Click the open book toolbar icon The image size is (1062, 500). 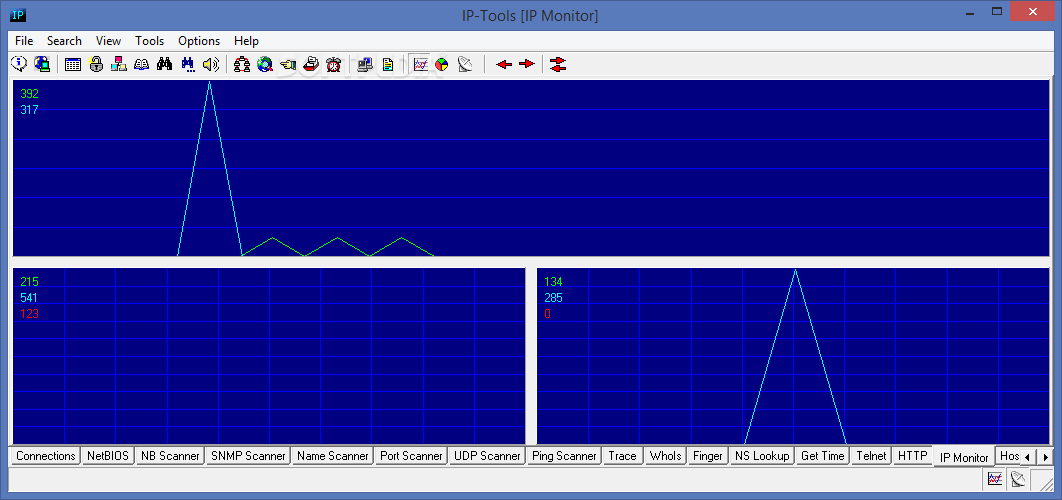point(142,64)
